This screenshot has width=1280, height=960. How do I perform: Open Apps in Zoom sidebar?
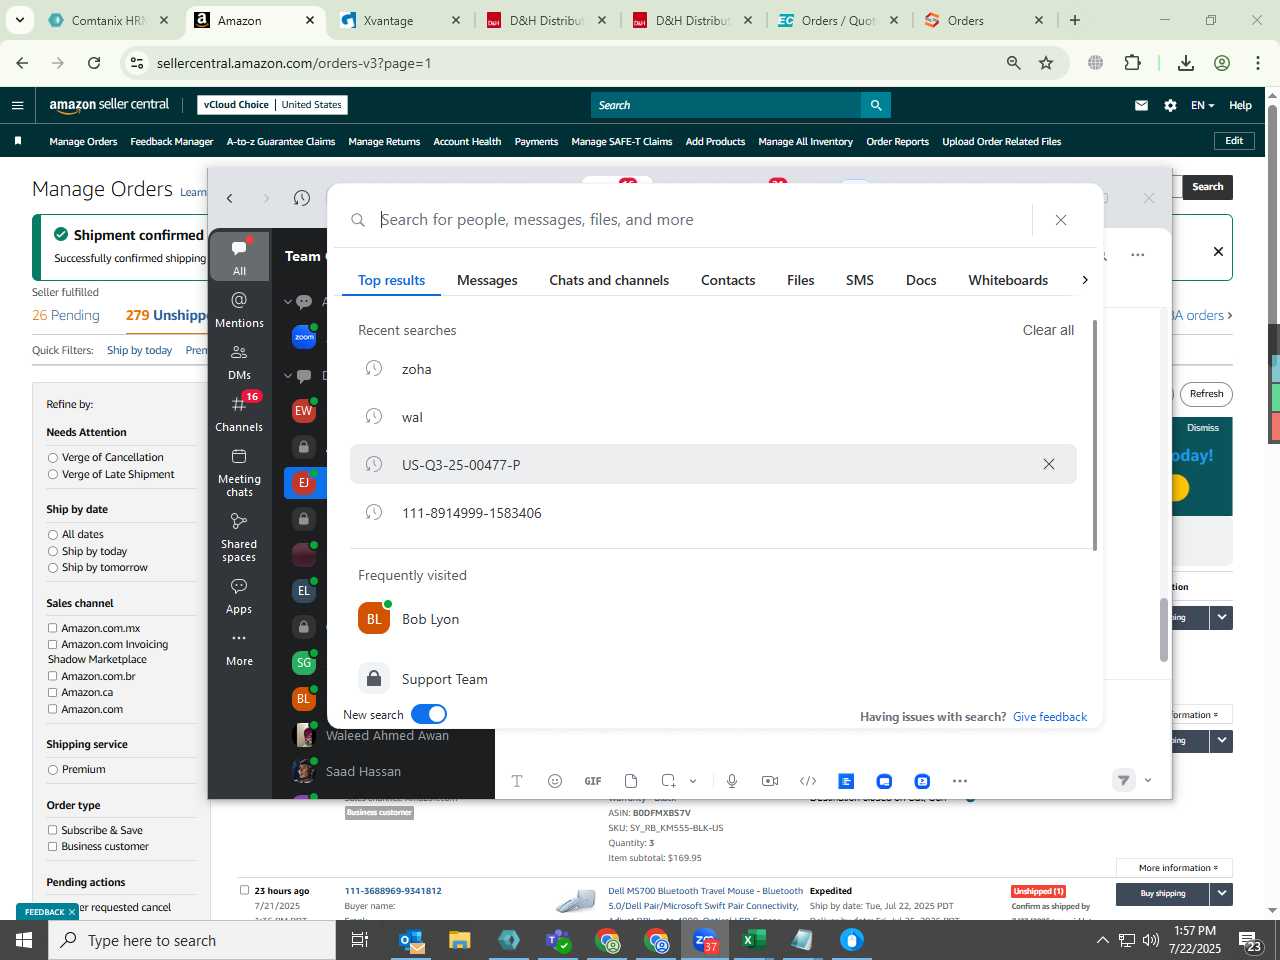(x=239, y=596)
